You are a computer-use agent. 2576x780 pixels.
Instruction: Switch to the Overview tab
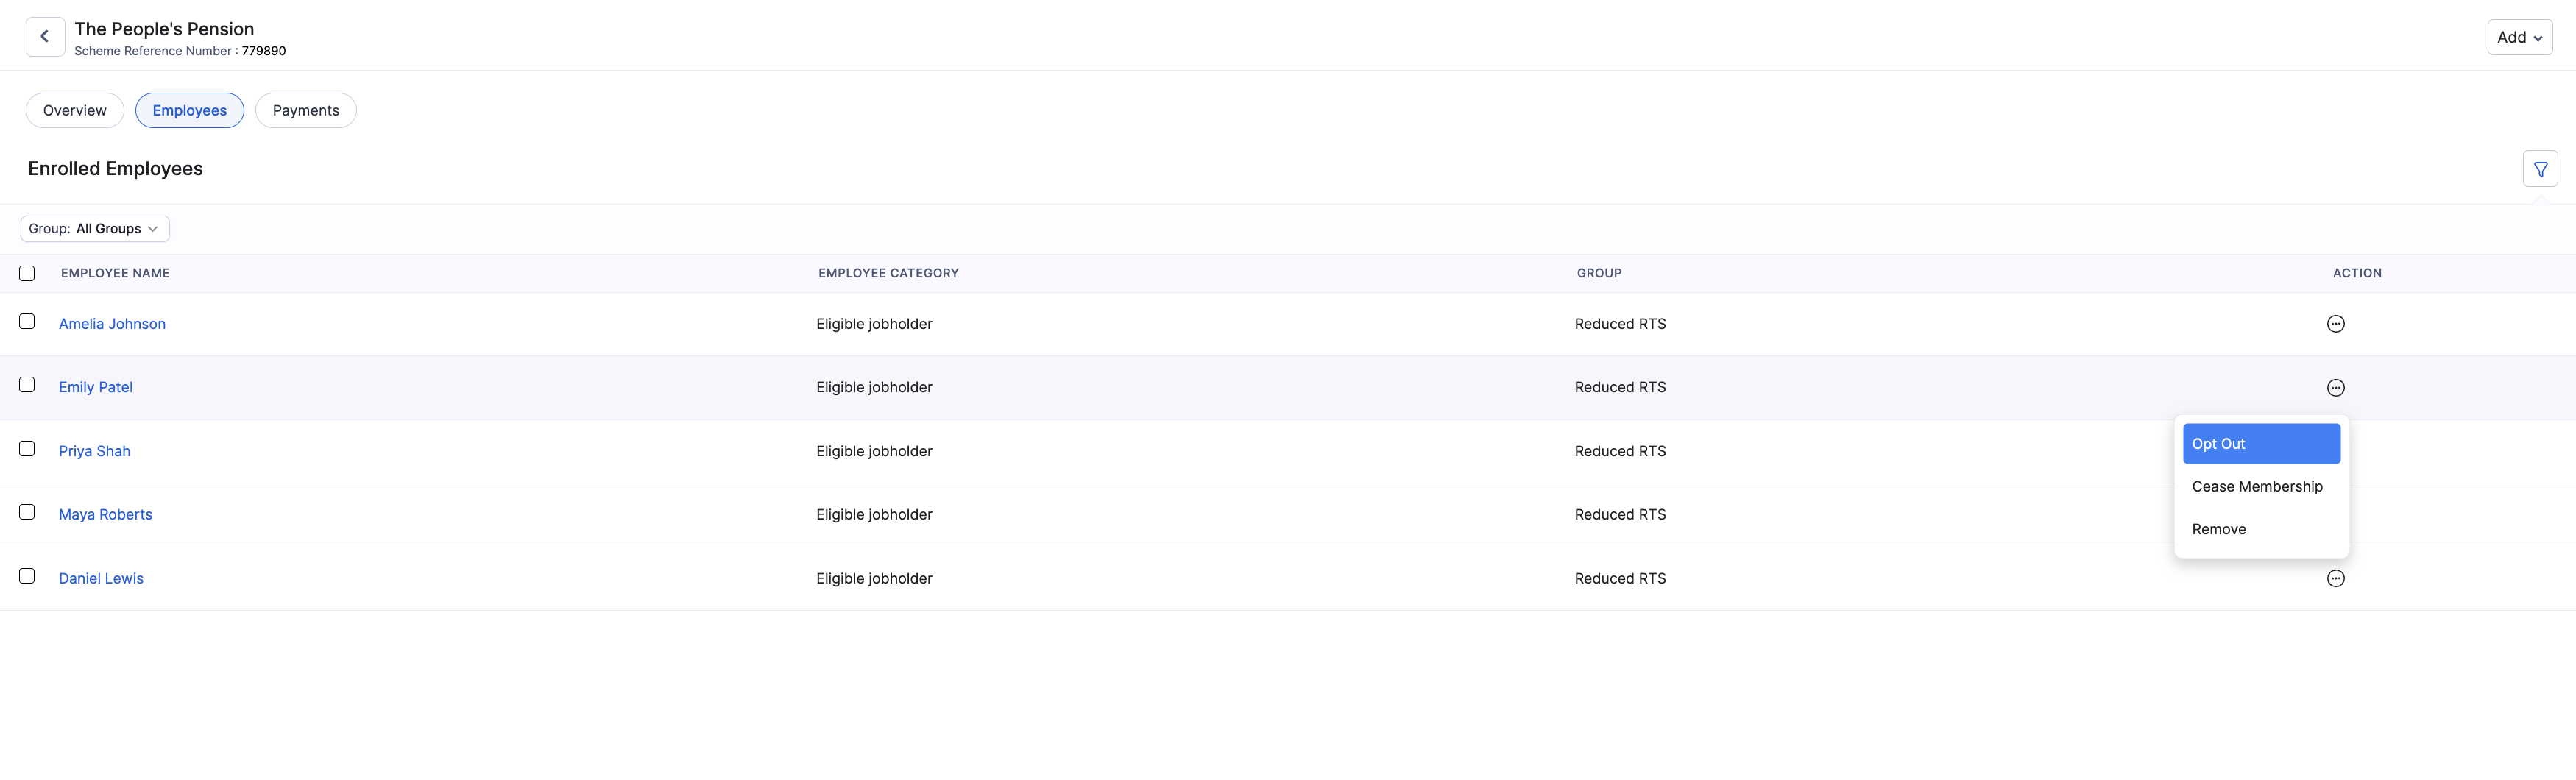pyautogui.click(x=75, y=111)
